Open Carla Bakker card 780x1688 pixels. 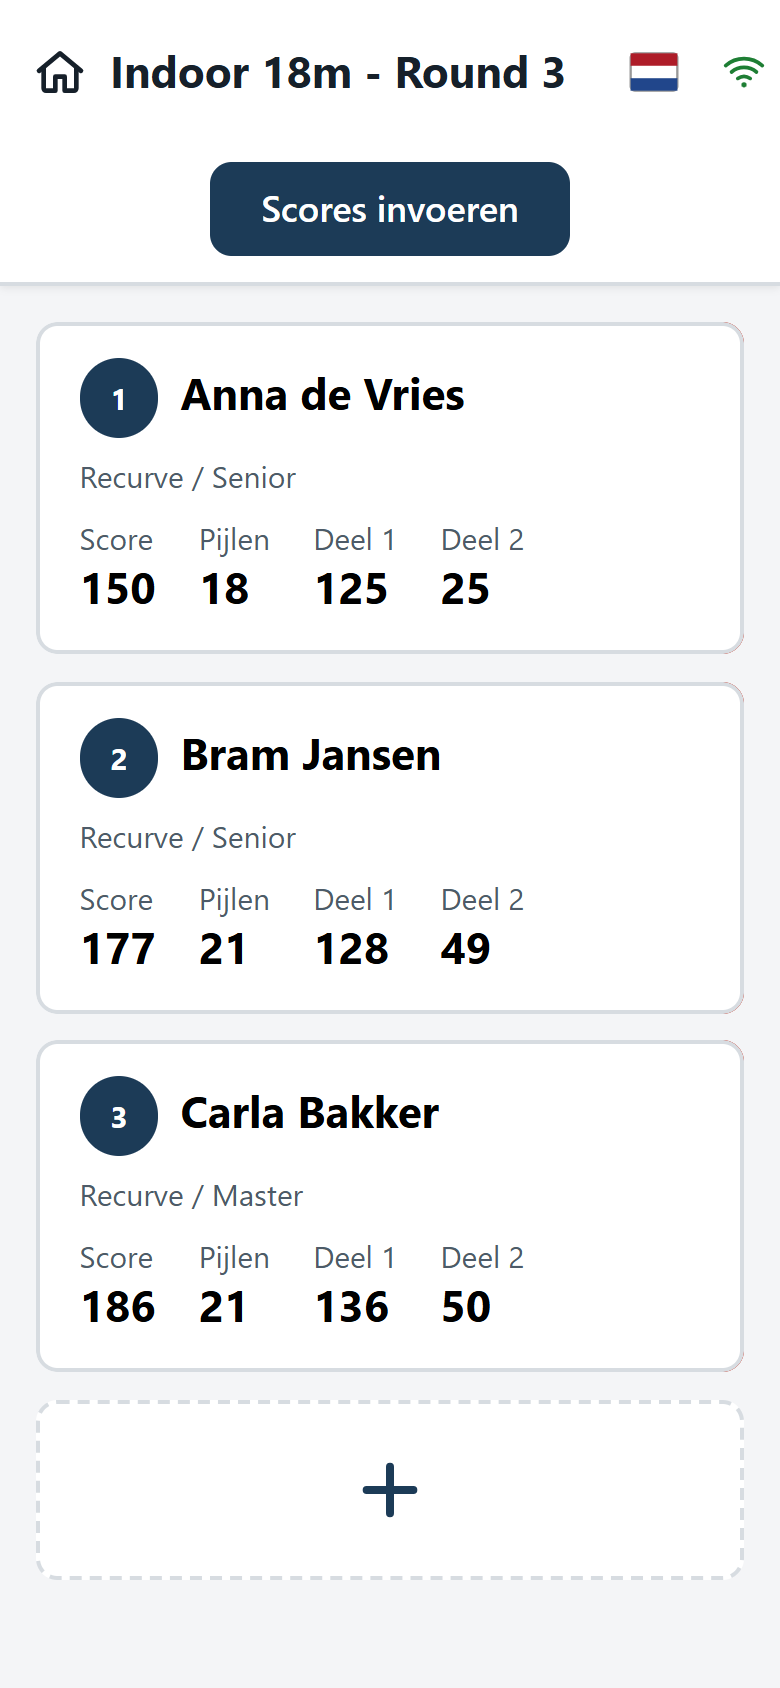point(390,1206)
